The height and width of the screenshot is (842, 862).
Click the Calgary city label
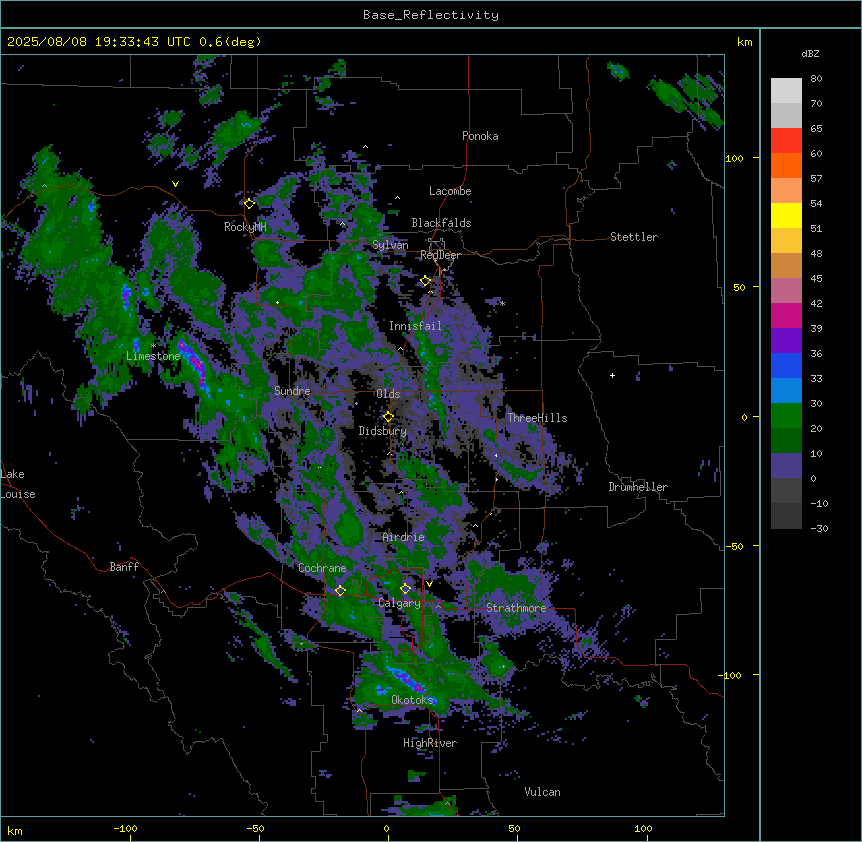click(x=399, y=603)
